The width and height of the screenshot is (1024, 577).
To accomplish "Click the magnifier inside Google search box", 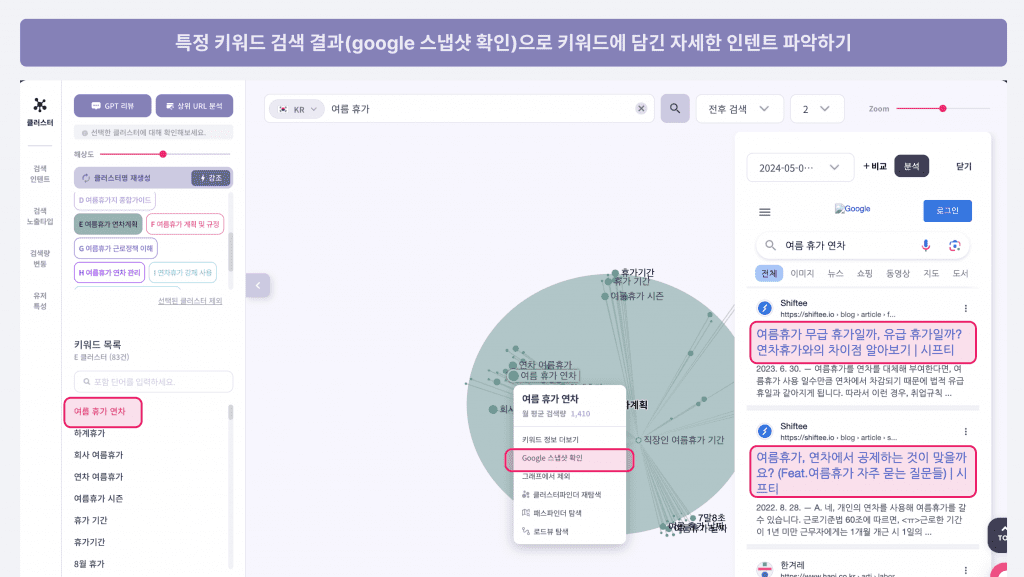I will point(771,245).
